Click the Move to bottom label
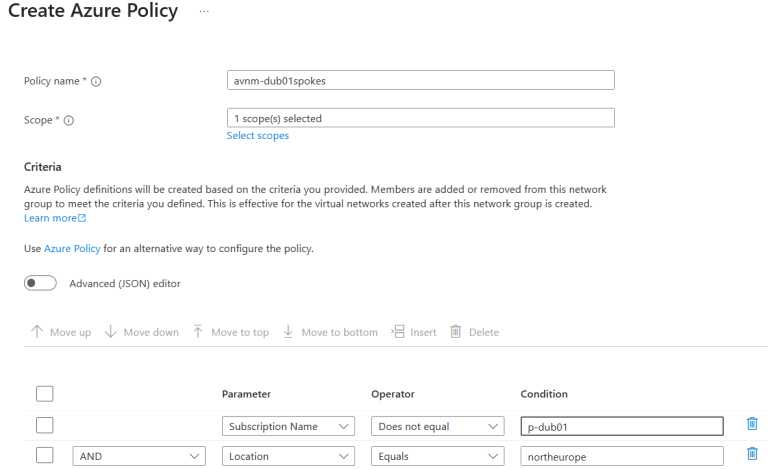Image resolution: width=768 pixels, height=469 pixels. 339,332
